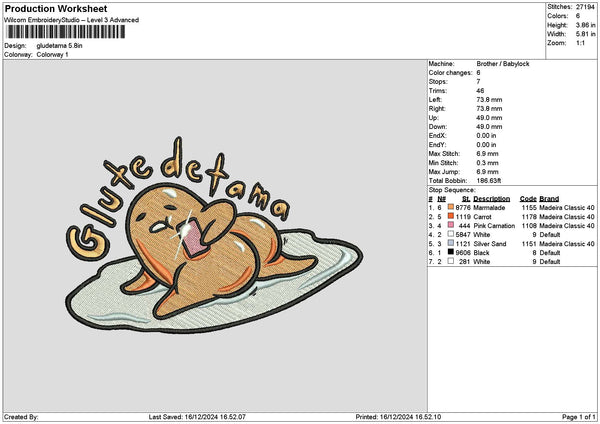Click the Carrot color swatch

(450, 216)
